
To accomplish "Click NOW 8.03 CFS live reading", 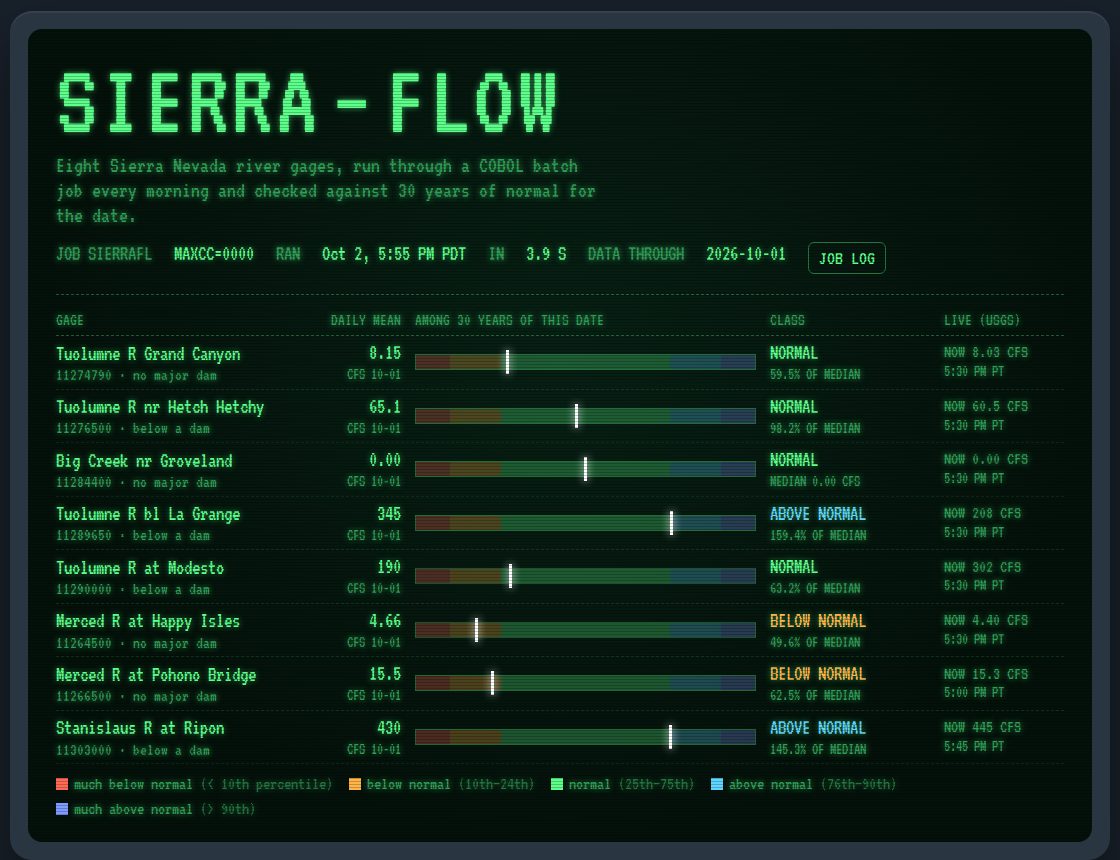I will click(x=986, y=352).
